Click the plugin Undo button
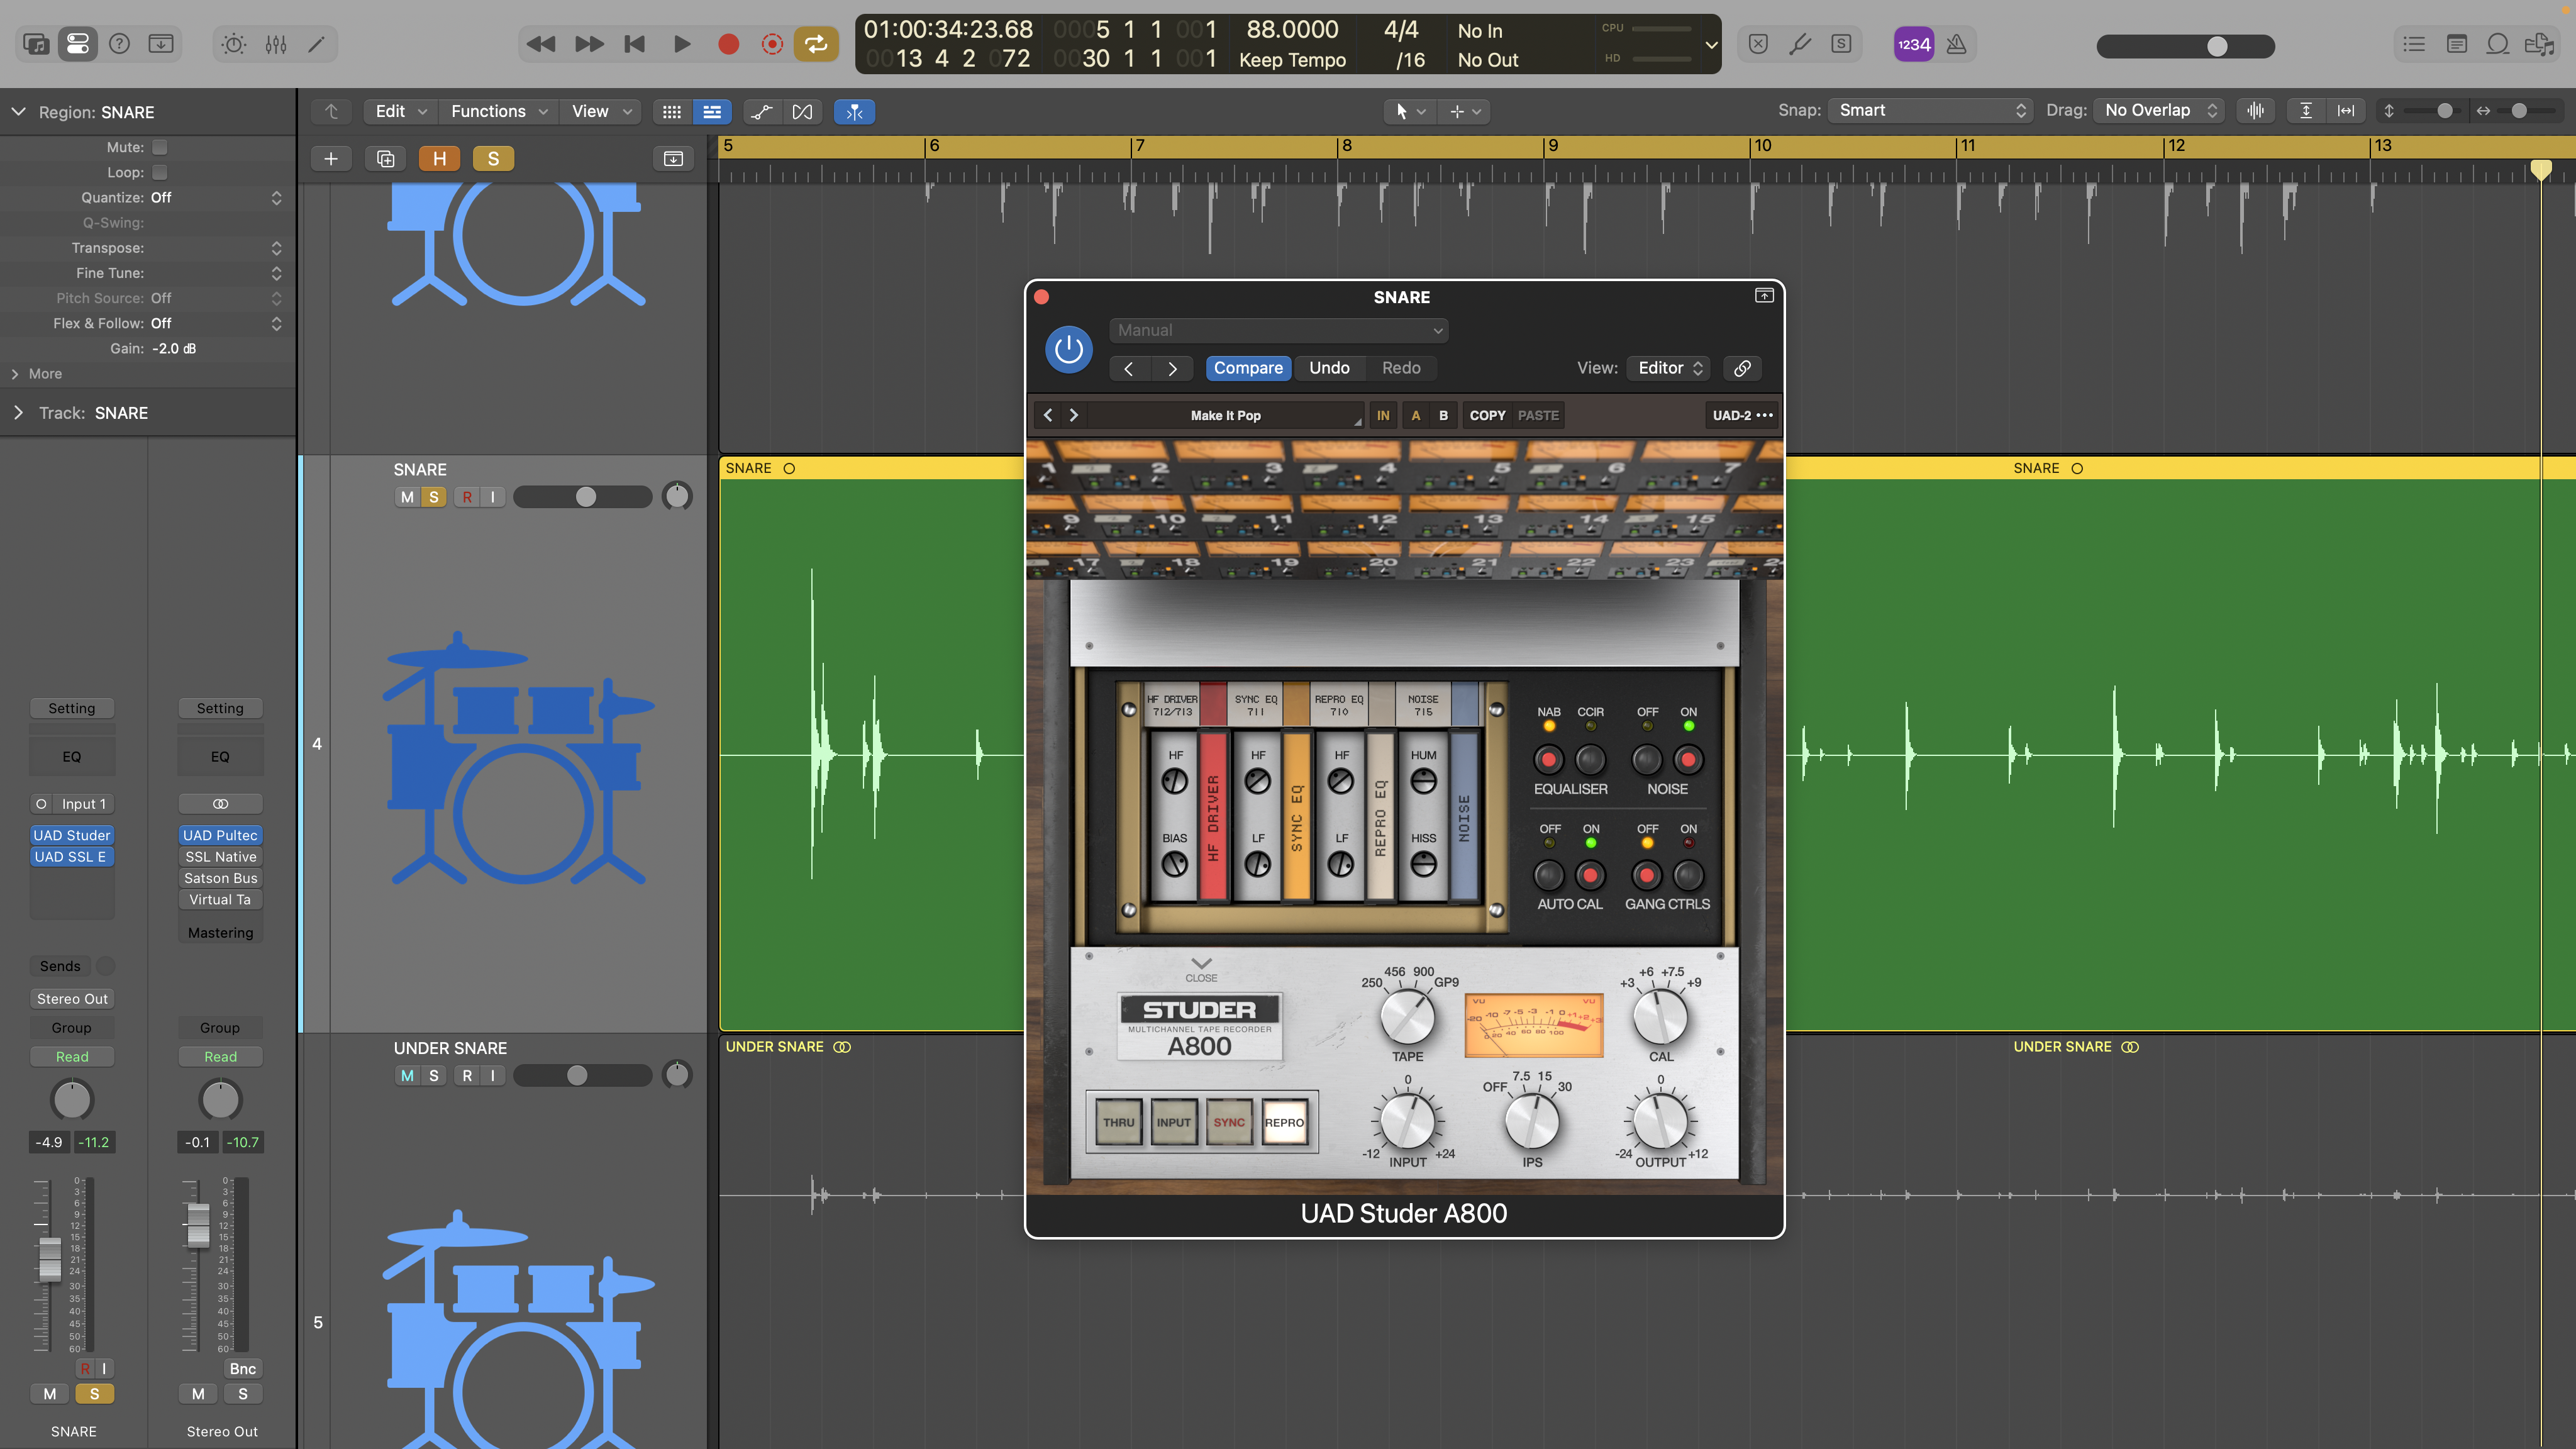This screenshot has width=2576, height=1449. (1329, 368)
